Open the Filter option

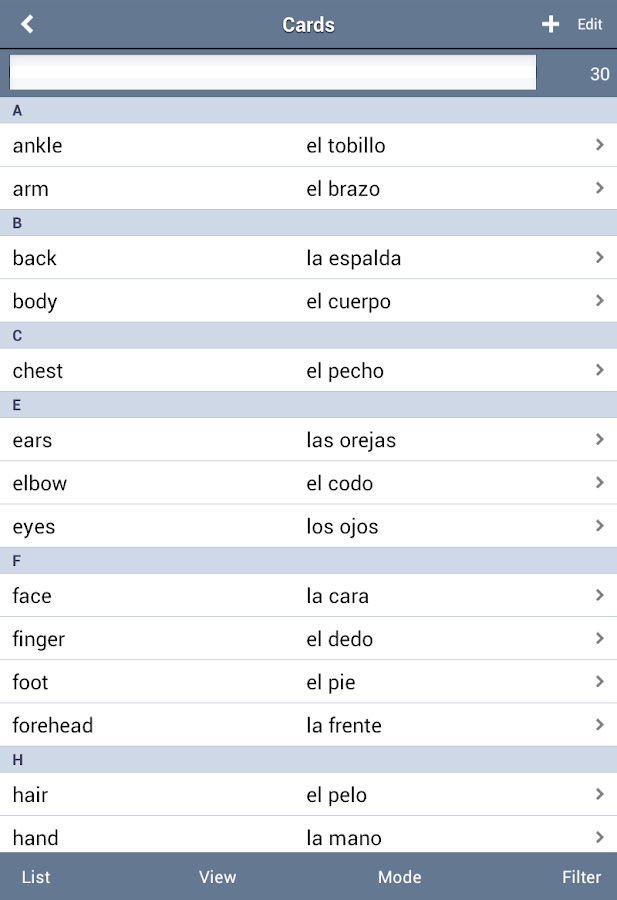[x=581, y=877]
